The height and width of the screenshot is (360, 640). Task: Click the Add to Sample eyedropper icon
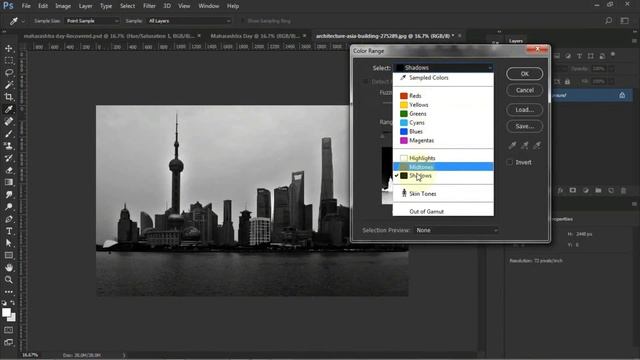coord(525,145)
